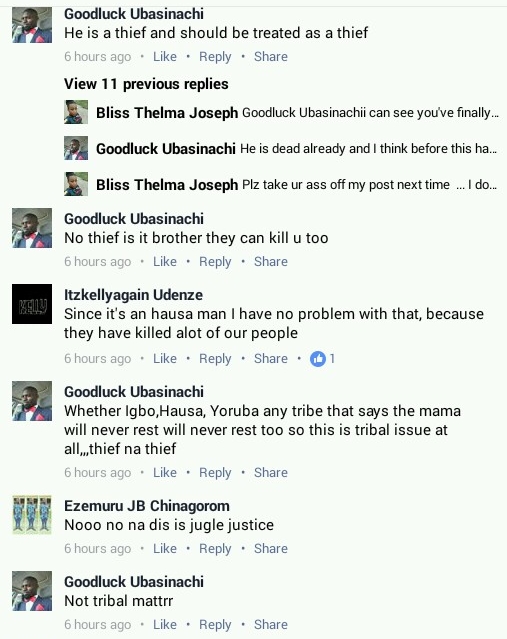
Task: Share the 'Not tribal mattrr' comment
Action: [x=271, y=624]
